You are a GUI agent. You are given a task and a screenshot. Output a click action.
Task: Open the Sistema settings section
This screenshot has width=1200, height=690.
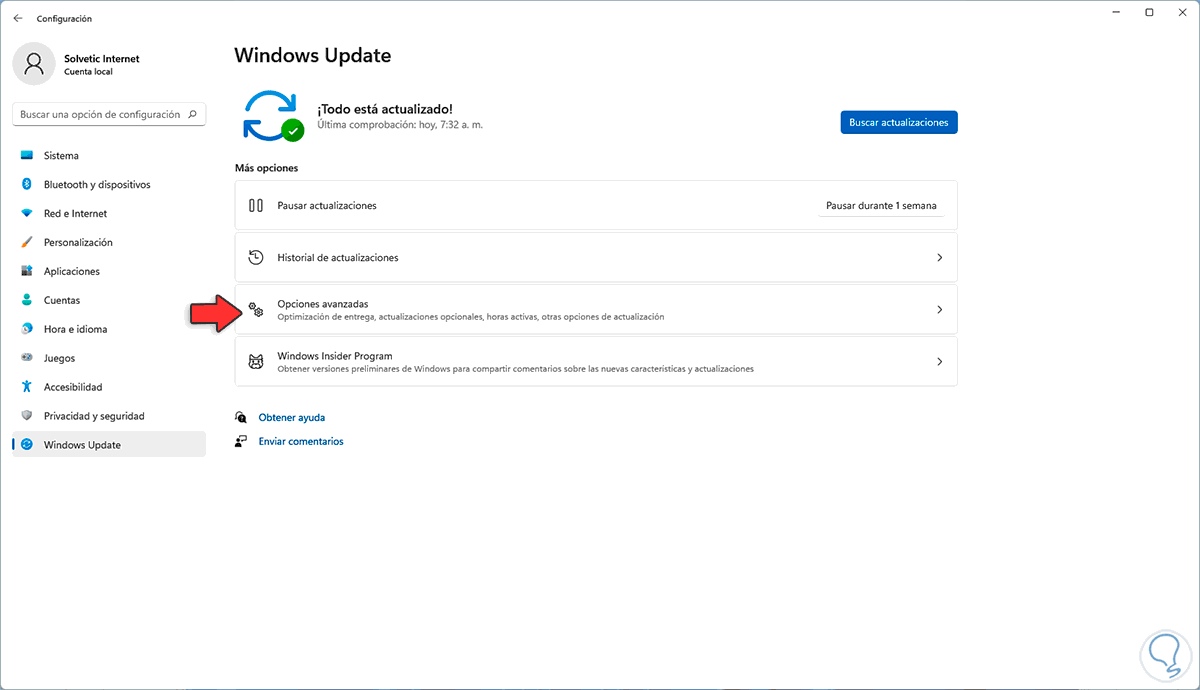coord(109,156)
